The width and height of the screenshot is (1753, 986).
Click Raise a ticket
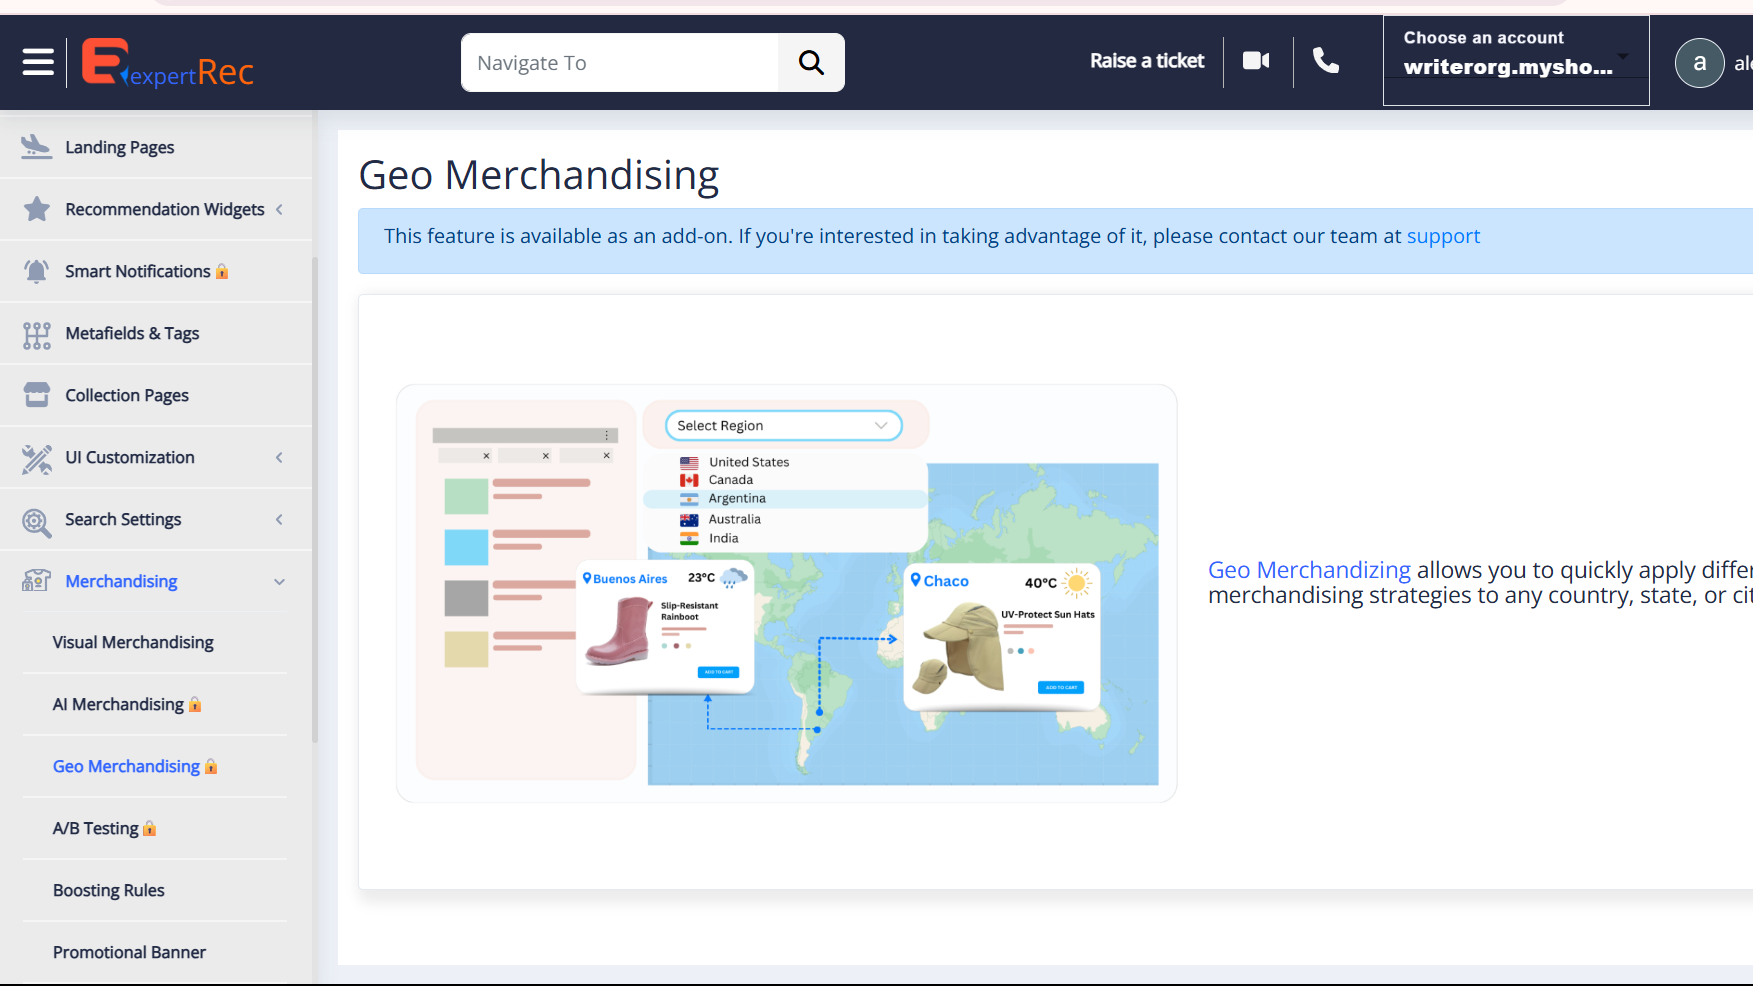click(1147, 61)
